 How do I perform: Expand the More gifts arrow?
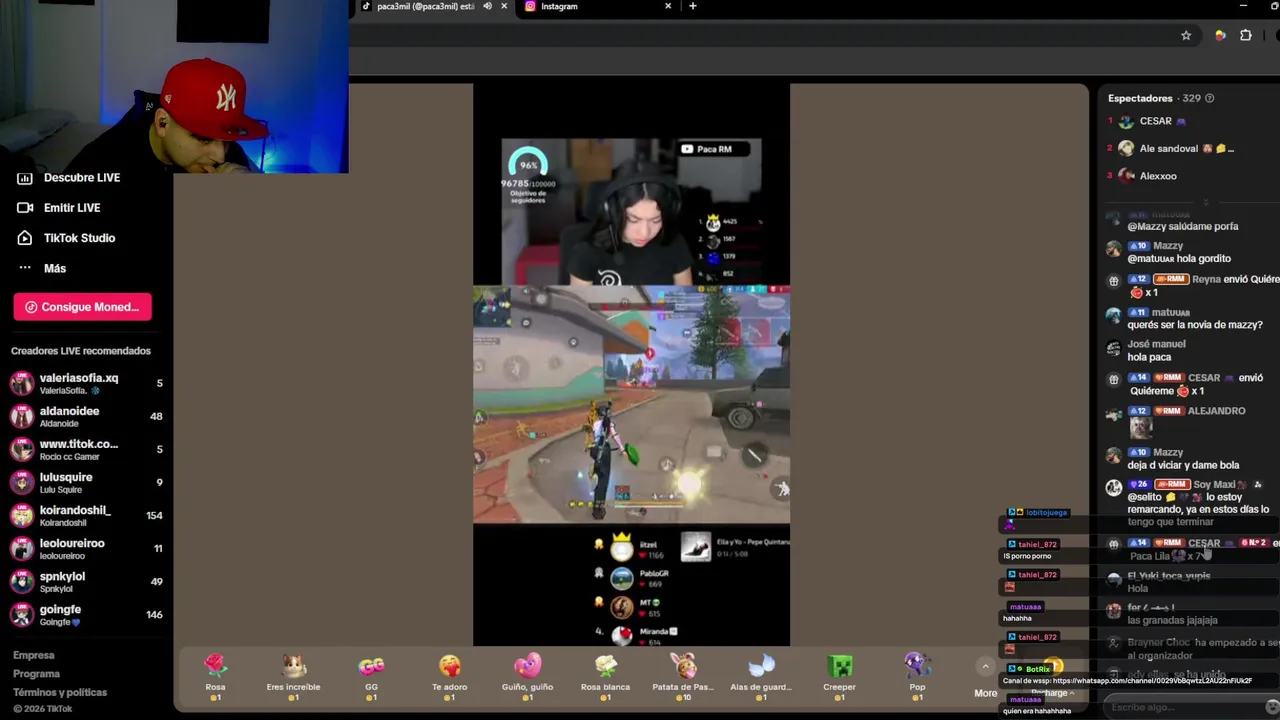tap(985, 667)
